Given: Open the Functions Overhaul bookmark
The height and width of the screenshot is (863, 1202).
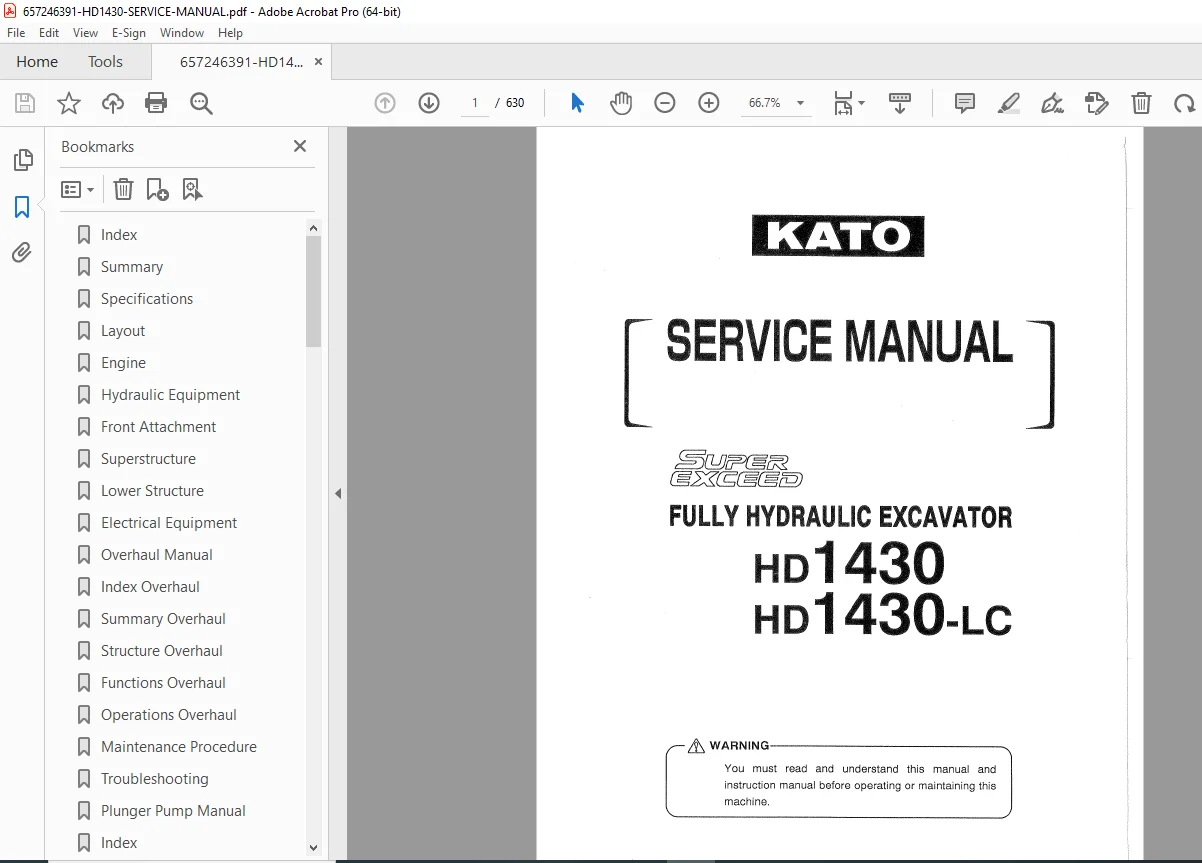Looking at the screenshot, I should [163, 683].
